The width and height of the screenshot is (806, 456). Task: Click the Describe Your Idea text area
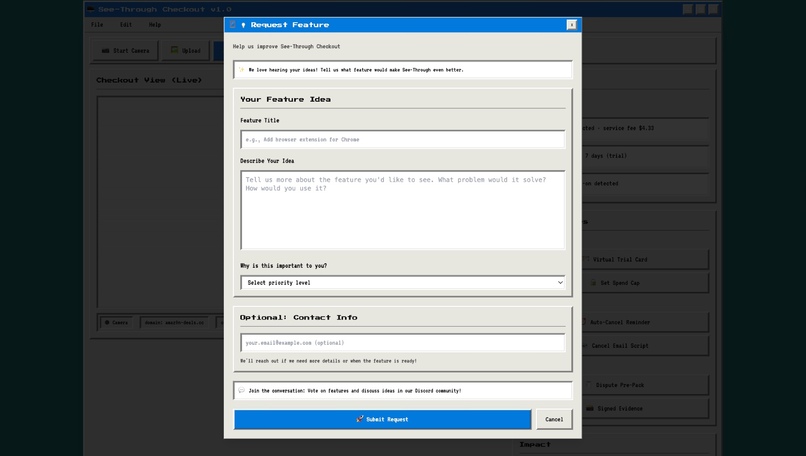click(402, 210)
